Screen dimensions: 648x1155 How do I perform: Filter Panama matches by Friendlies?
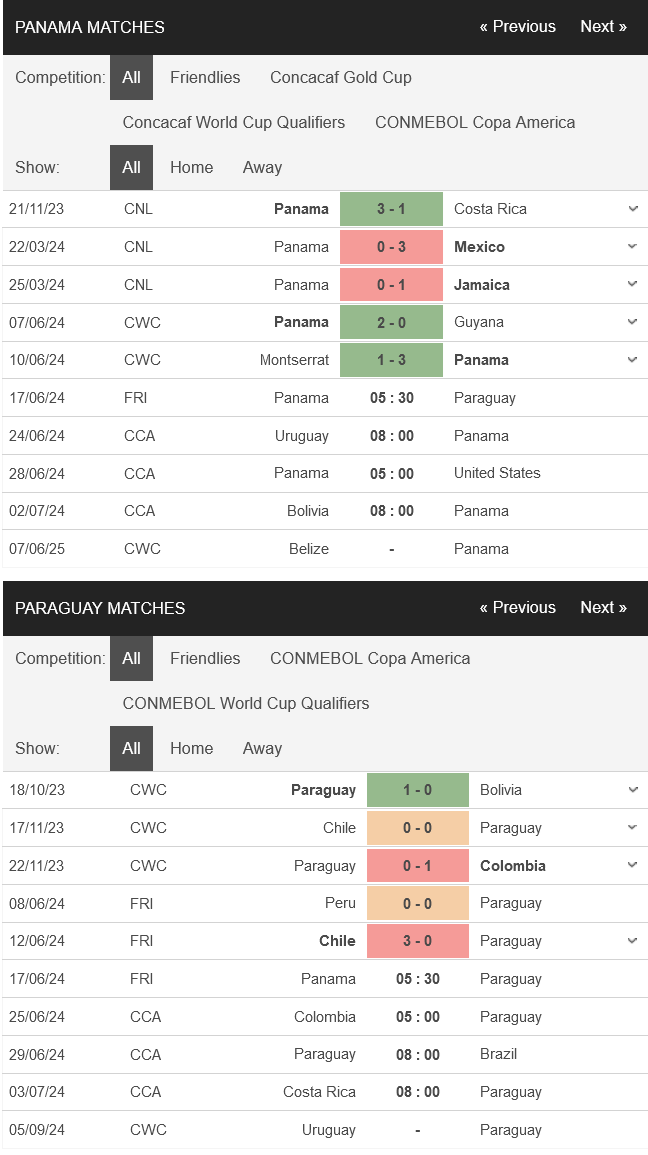click(x=205, y=77)
